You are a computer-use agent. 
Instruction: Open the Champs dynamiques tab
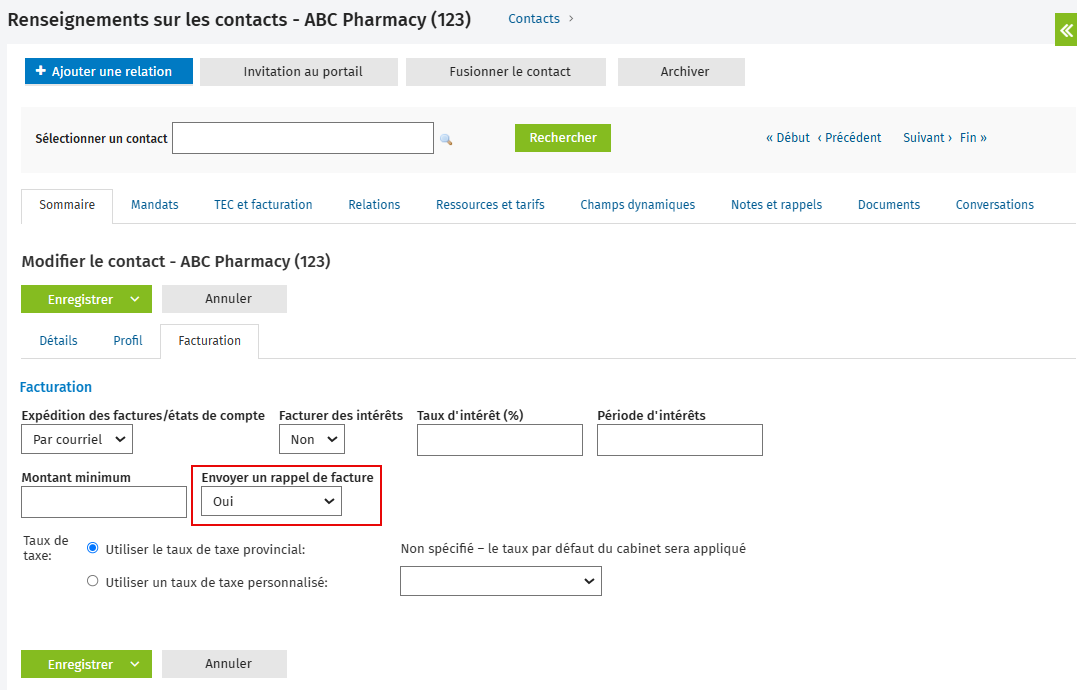click(x=637, y=205)
